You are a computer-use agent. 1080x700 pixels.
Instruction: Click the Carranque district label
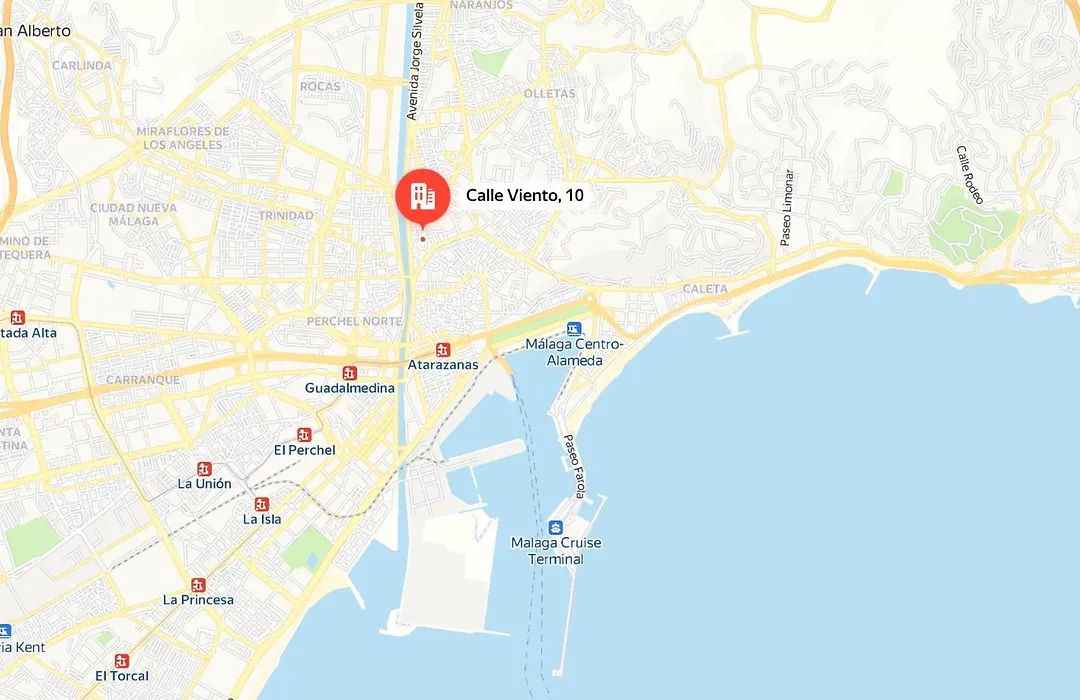143,380
